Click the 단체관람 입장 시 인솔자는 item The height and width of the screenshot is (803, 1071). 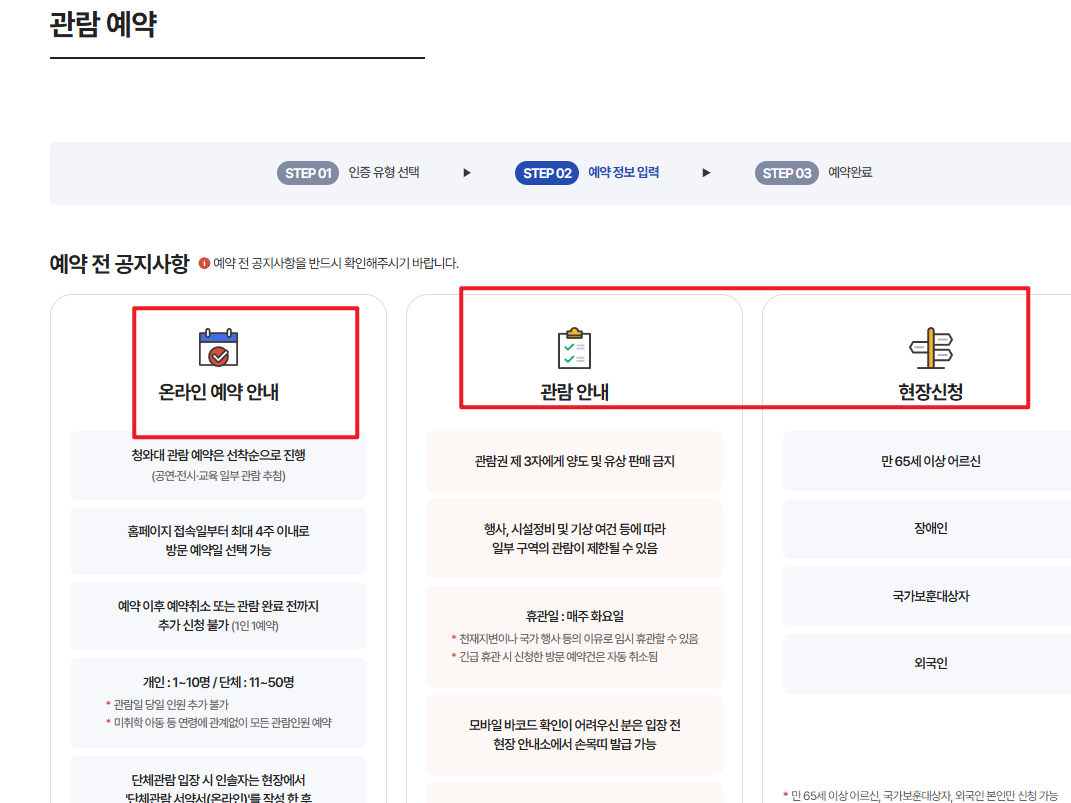point(219,780)
